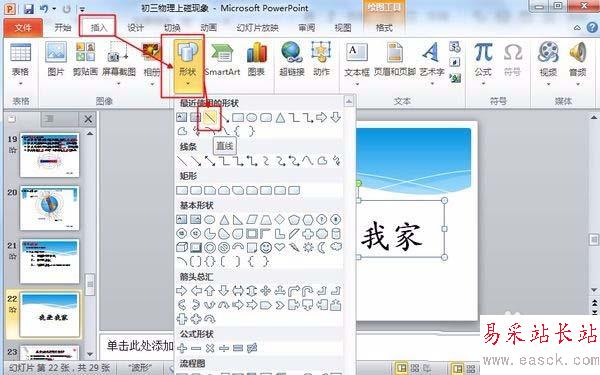Screen dimensions: 600x375
Task: Switch to normal view in status bar
Action: [x=401, y=368]
